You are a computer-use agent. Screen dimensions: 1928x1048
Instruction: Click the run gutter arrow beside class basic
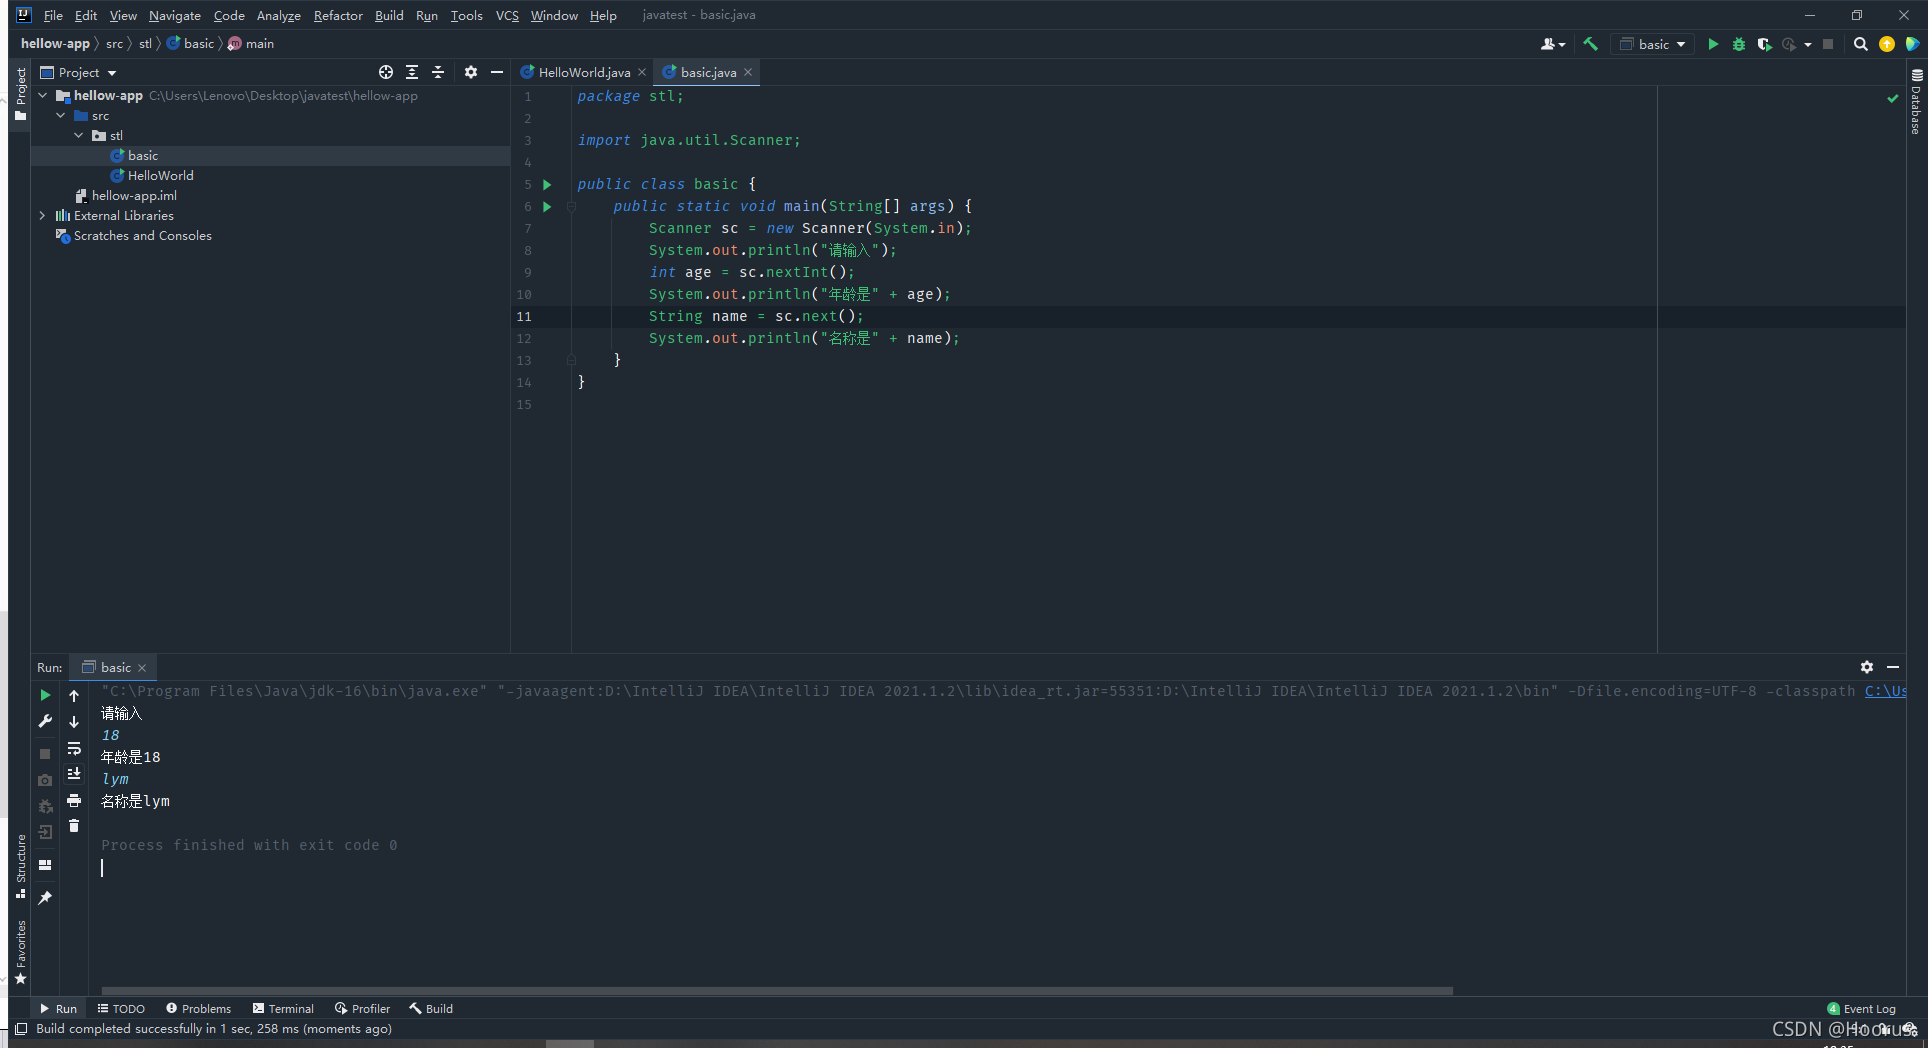click(547, 184)
